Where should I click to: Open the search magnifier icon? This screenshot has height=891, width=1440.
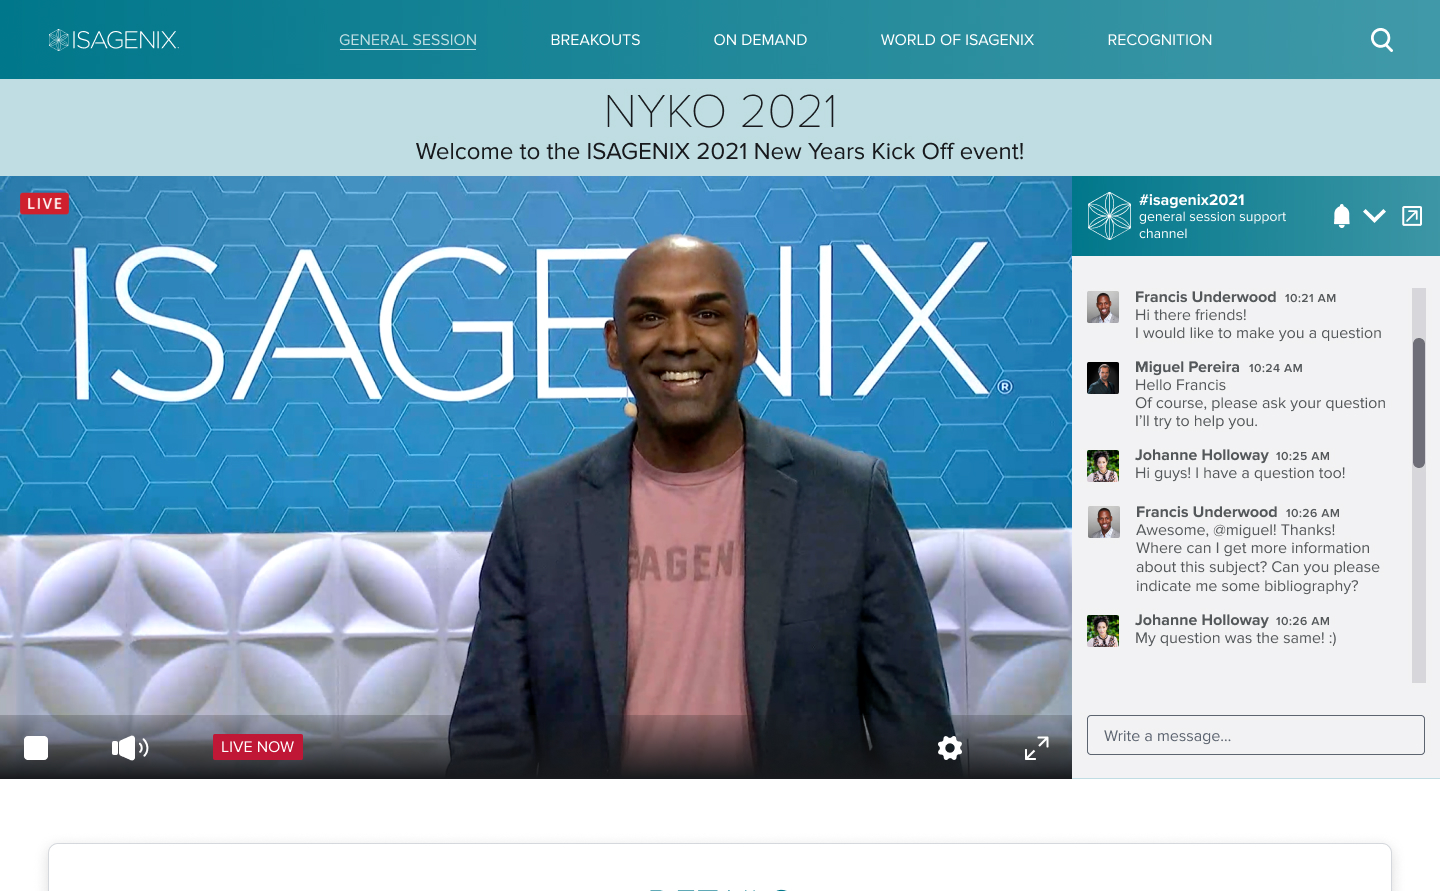pos(1382,40)
